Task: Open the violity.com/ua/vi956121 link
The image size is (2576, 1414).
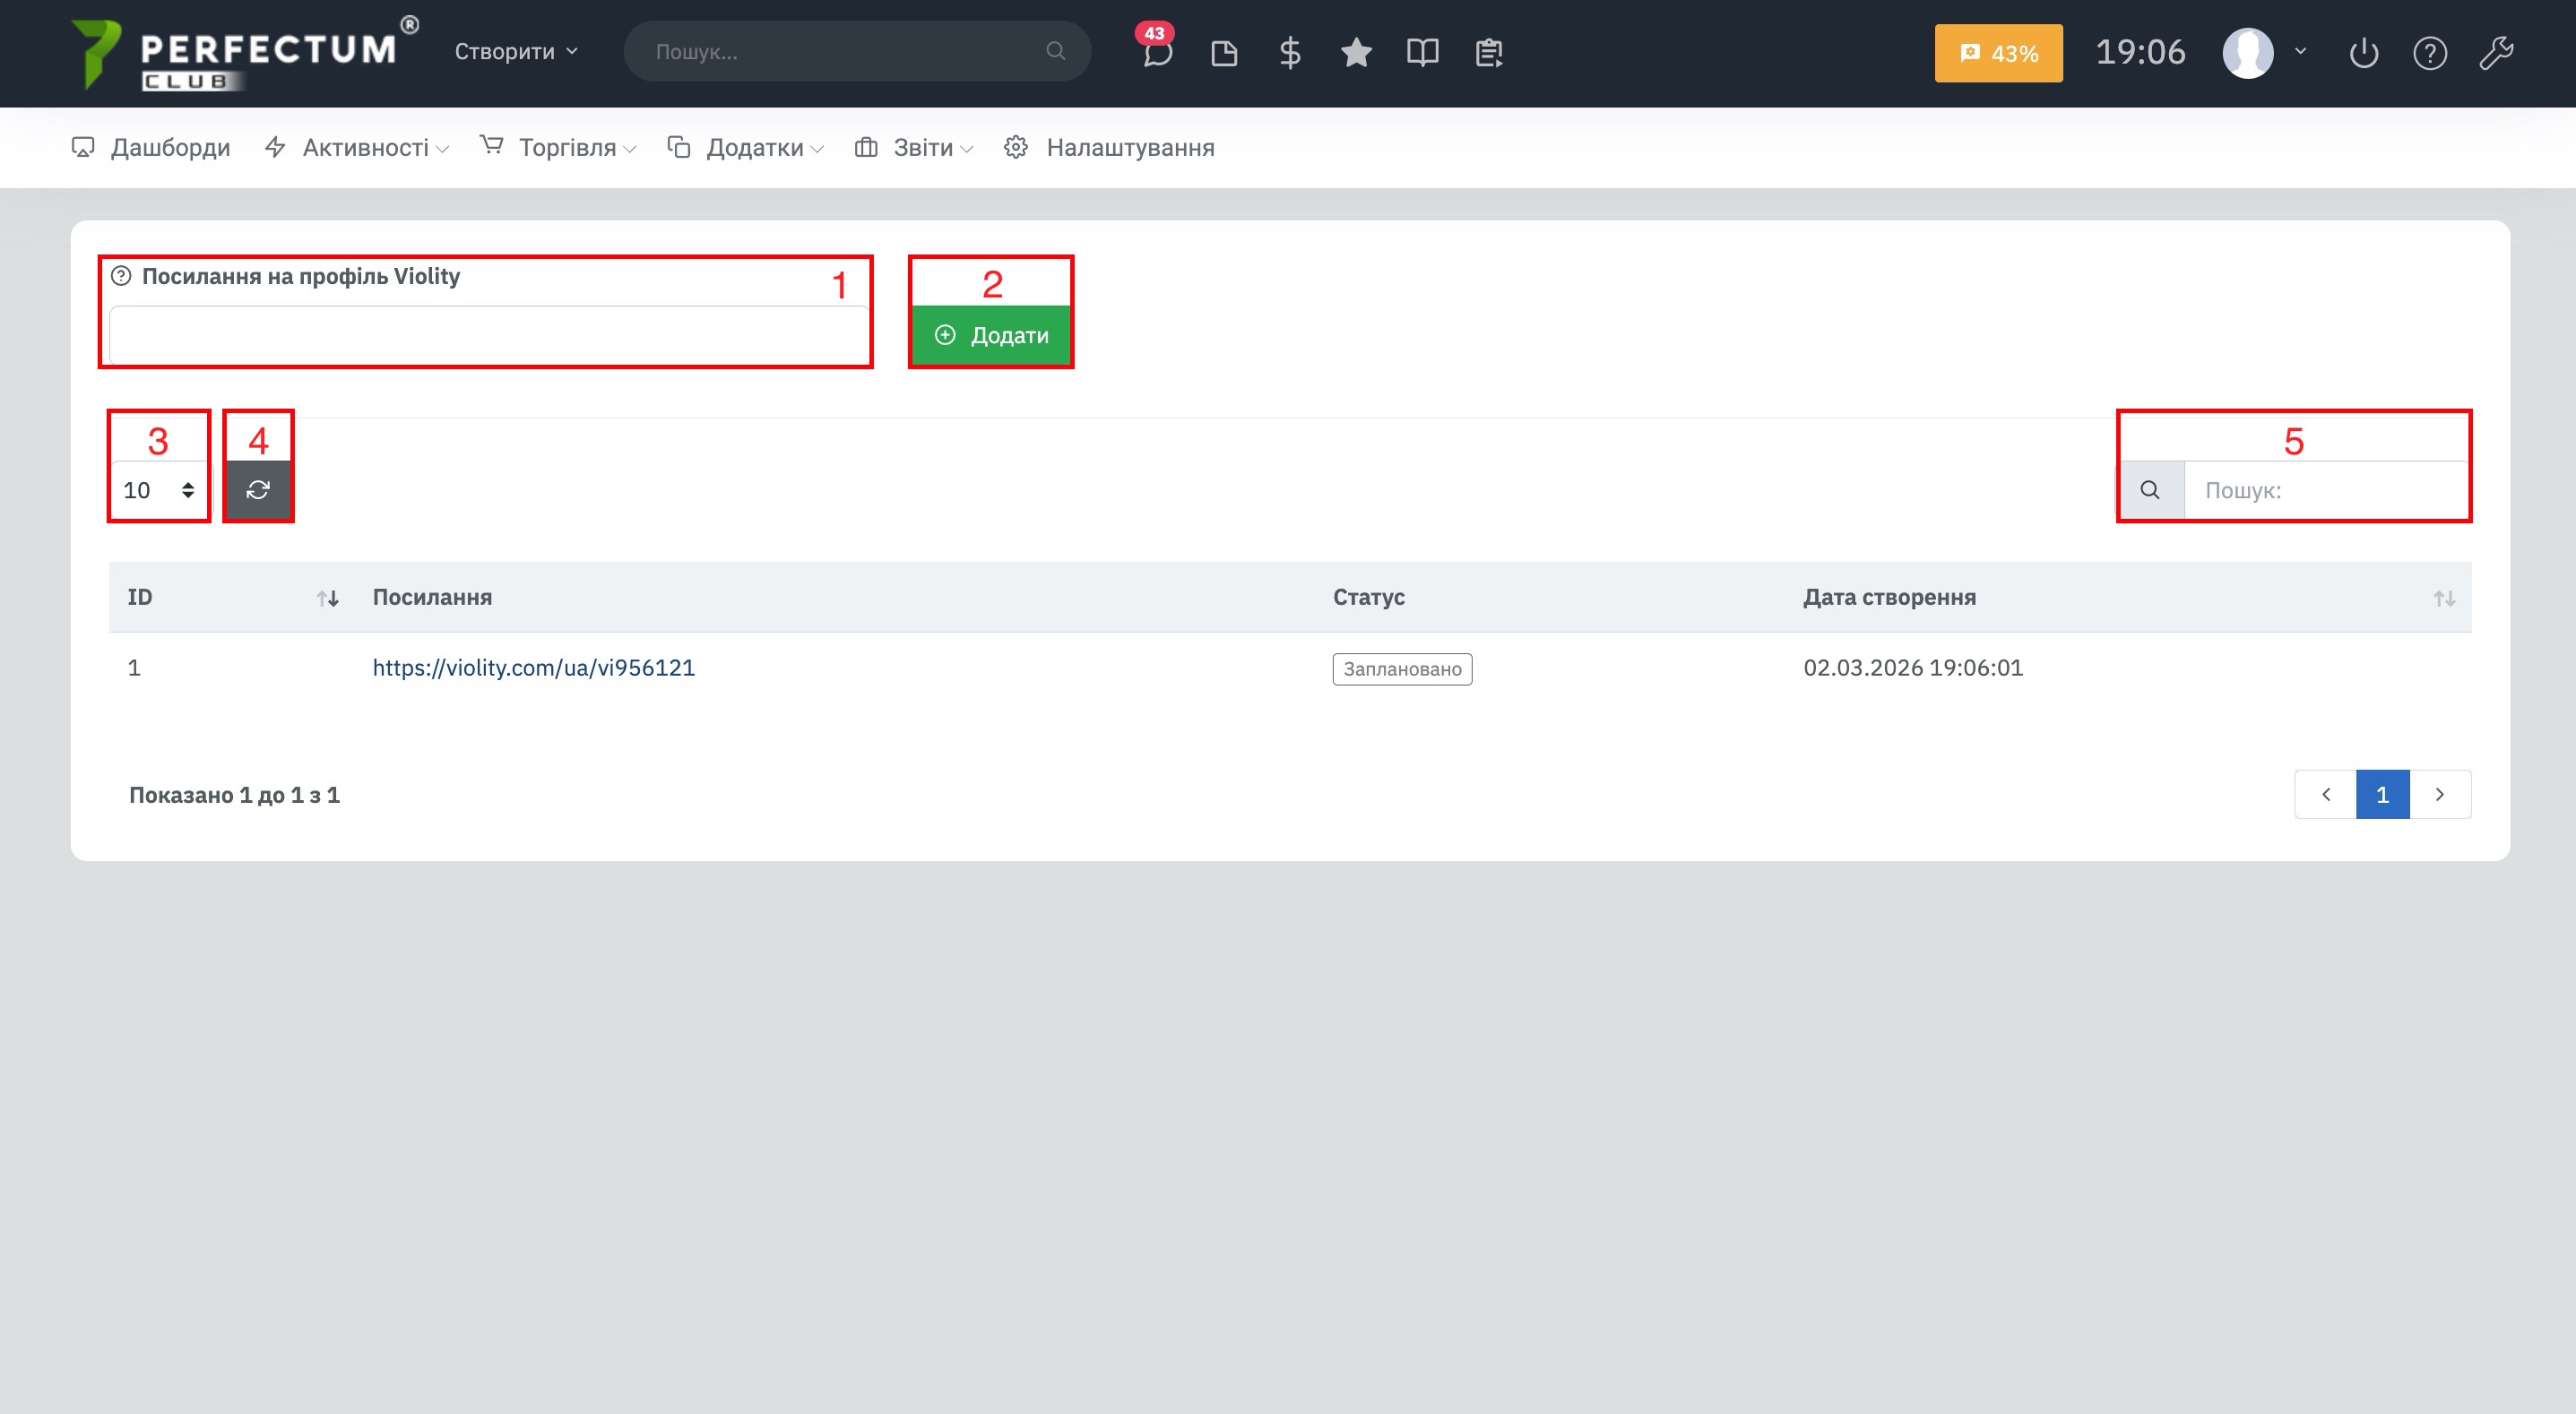Action: [533, 668]
